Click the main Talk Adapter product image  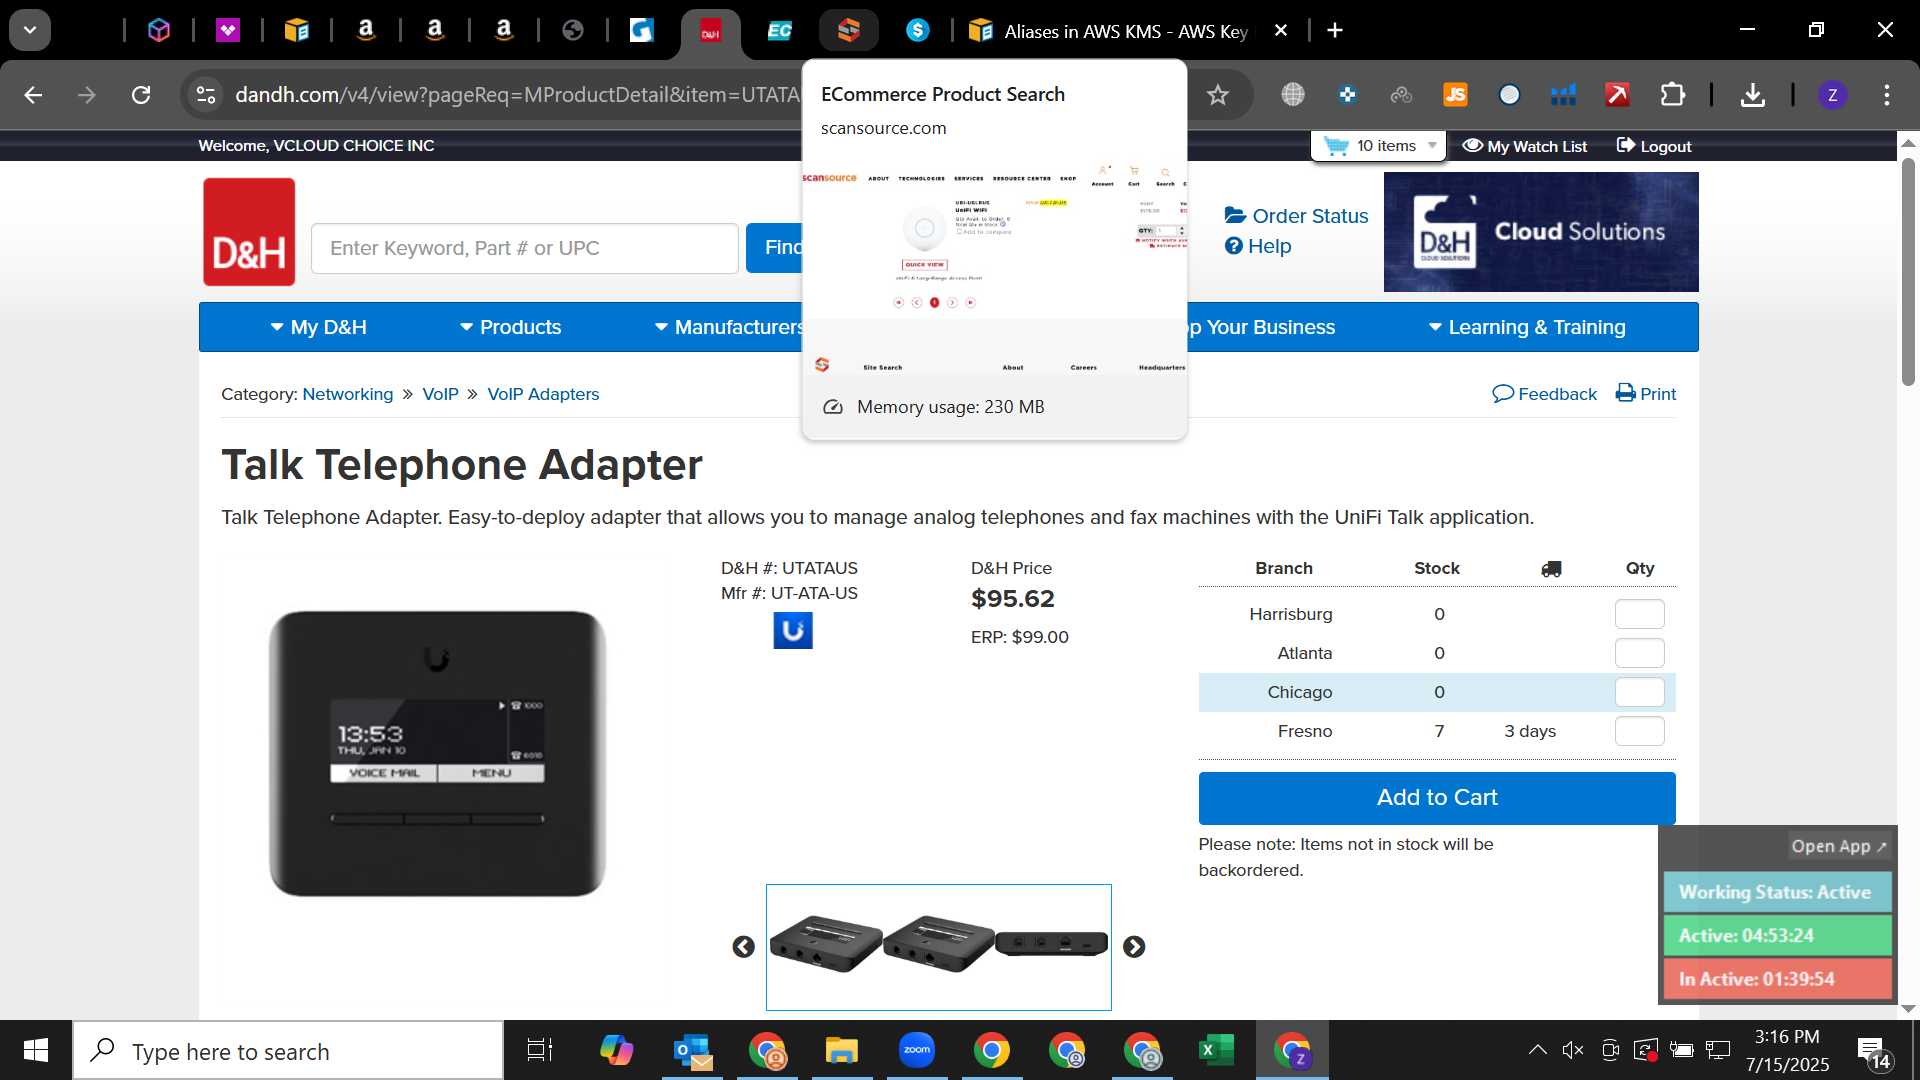click(437, 753)
